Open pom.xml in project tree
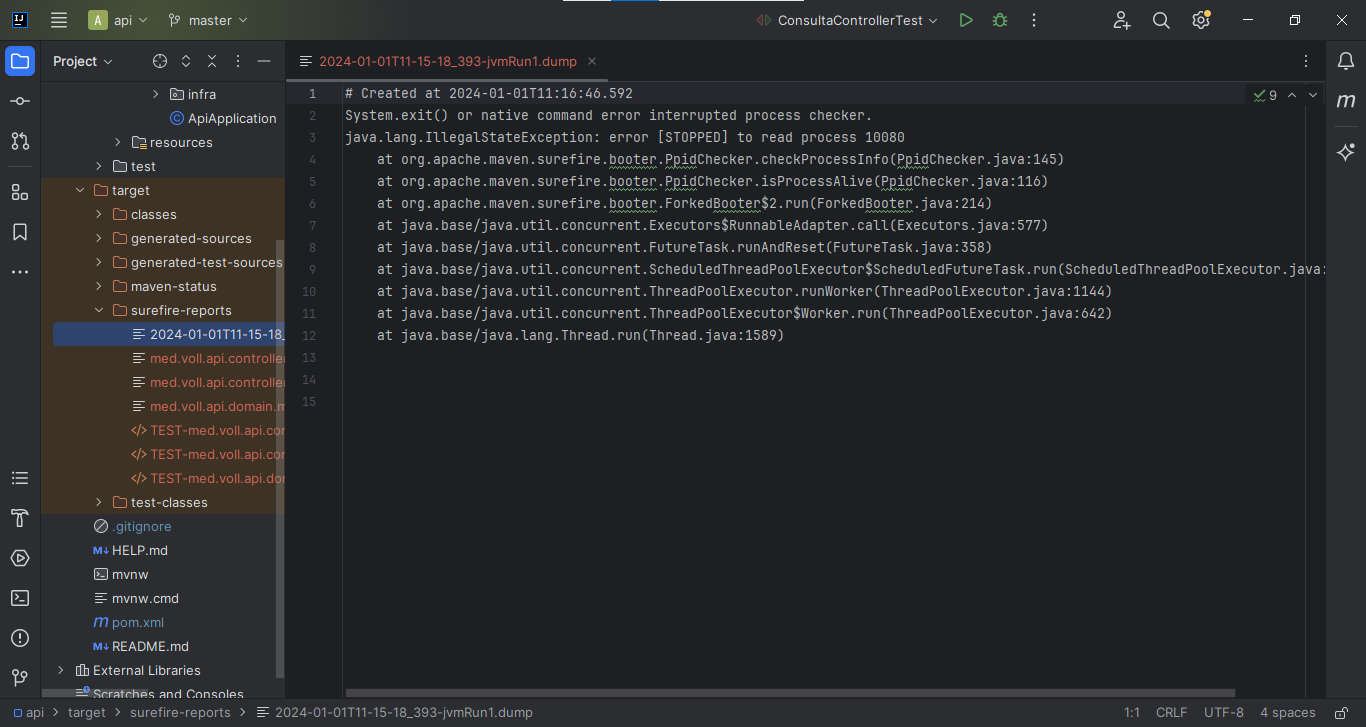Image resolution: width=1366 pixels, height=727 pixels. (x=137, y=622)
